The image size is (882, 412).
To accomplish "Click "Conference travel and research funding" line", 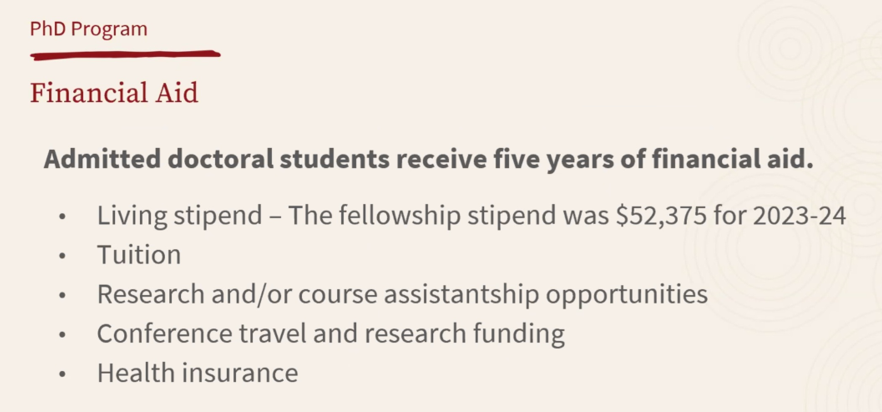I will coord(330,334).
